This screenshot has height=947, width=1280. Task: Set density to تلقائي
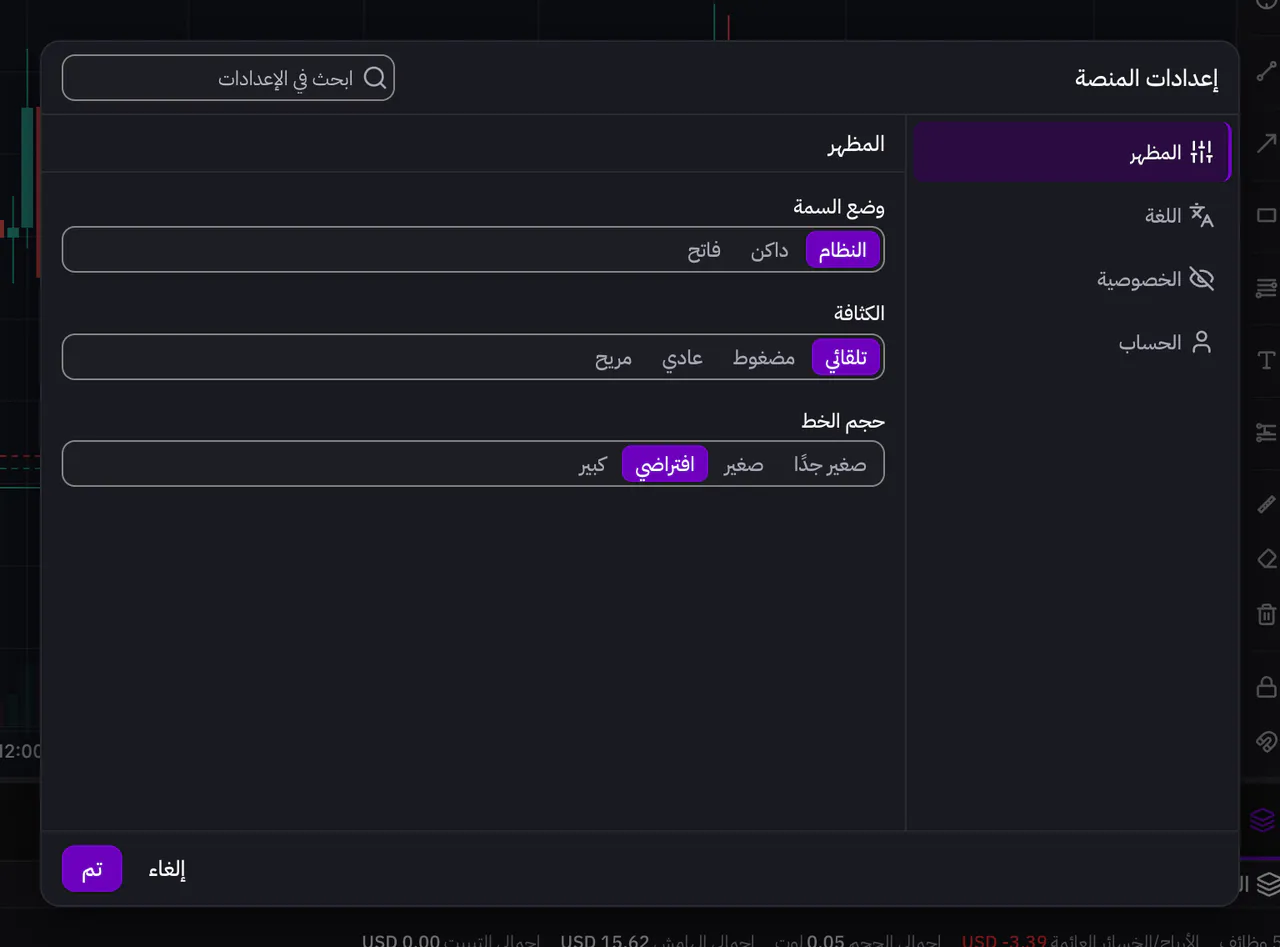tap(846, 357)
